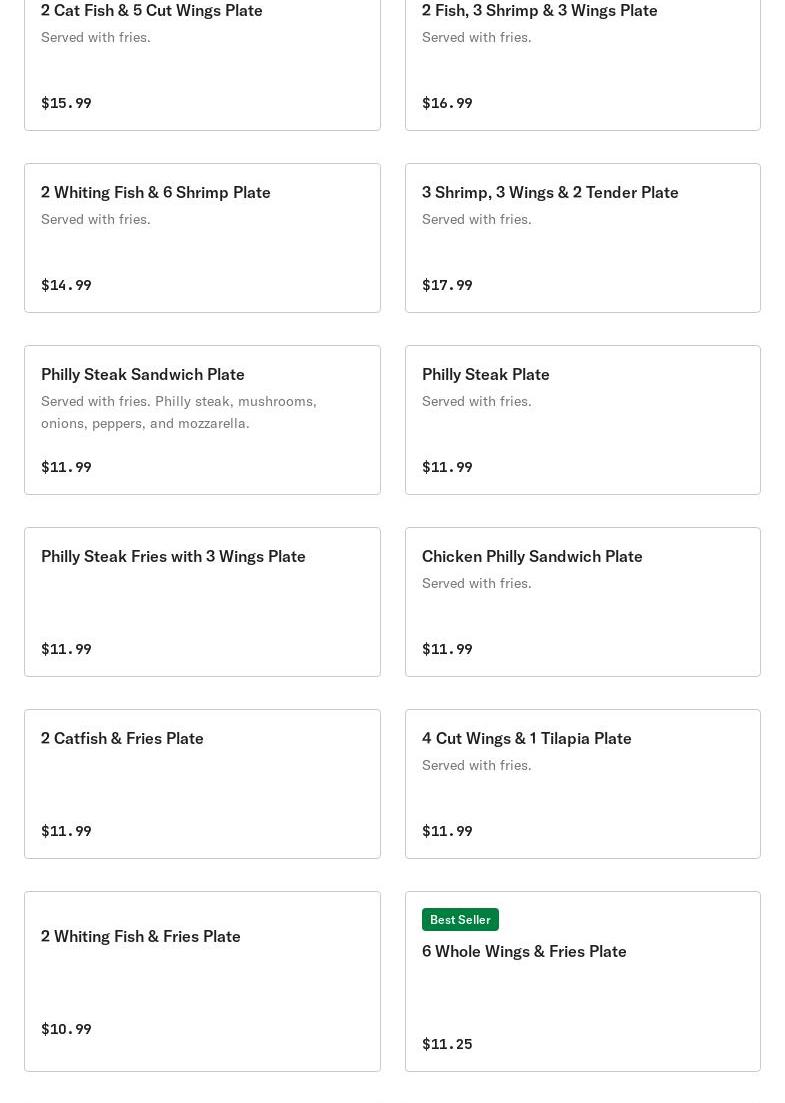Select 2 Fish, 3 Shrimp & 3 Wings Plate

click(x=539, y=11)
